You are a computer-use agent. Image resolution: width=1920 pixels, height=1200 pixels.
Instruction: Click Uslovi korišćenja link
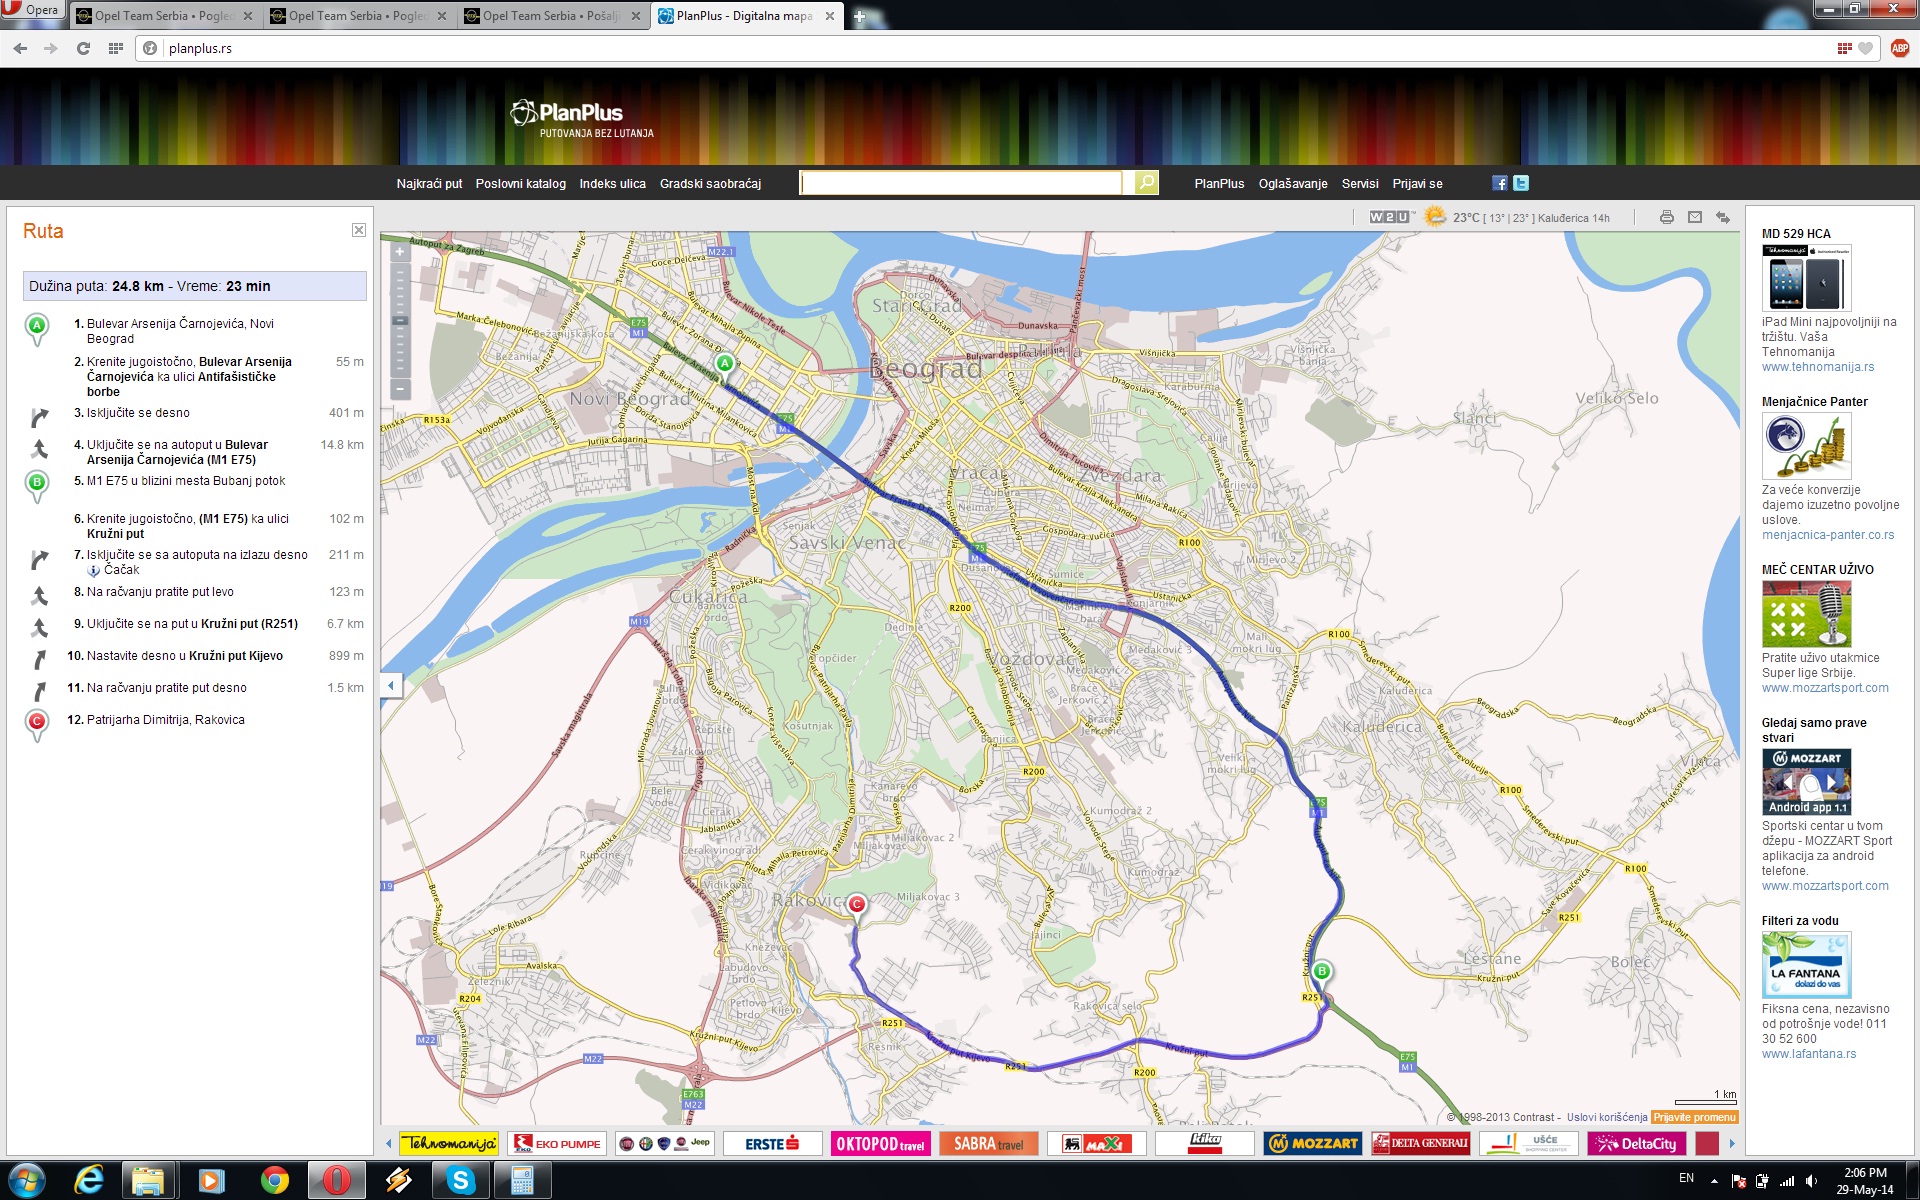tap(1607, 1117)
